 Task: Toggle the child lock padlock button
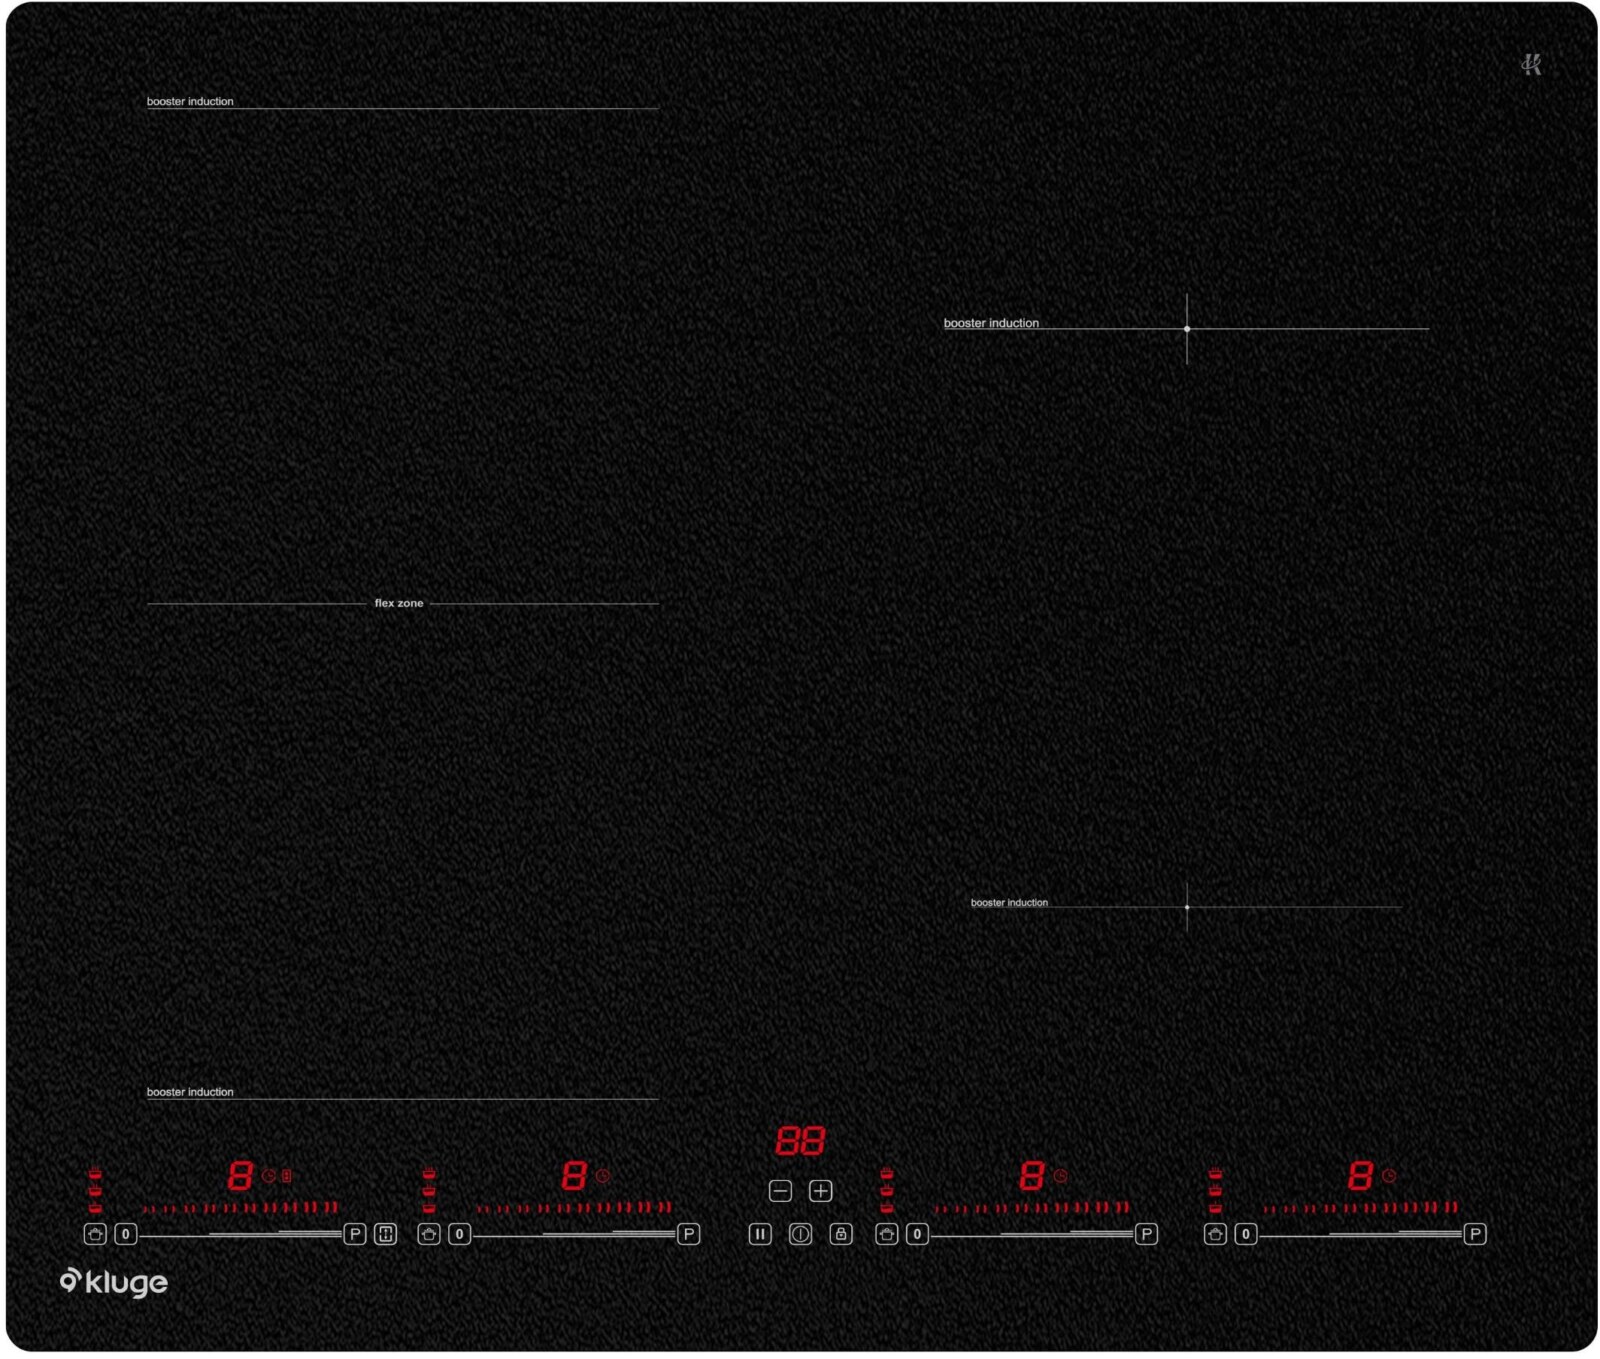pyautogui.click(x=841, y=1234)
